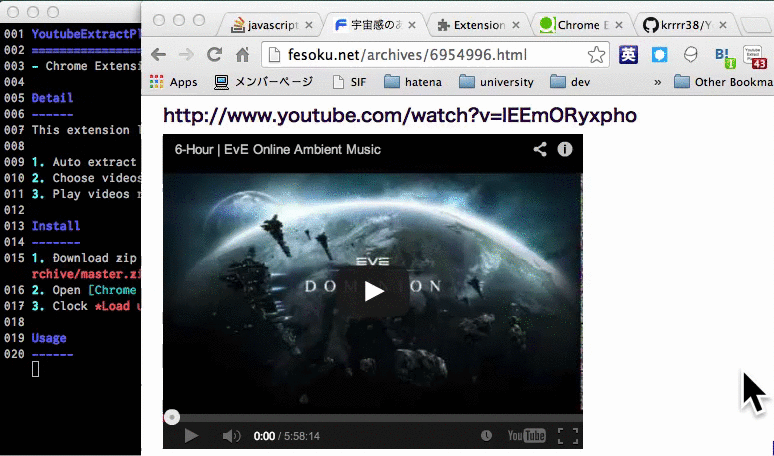Switch to the Extensions tab
This screenshot has width=774, height=456.
click(478, 25)
